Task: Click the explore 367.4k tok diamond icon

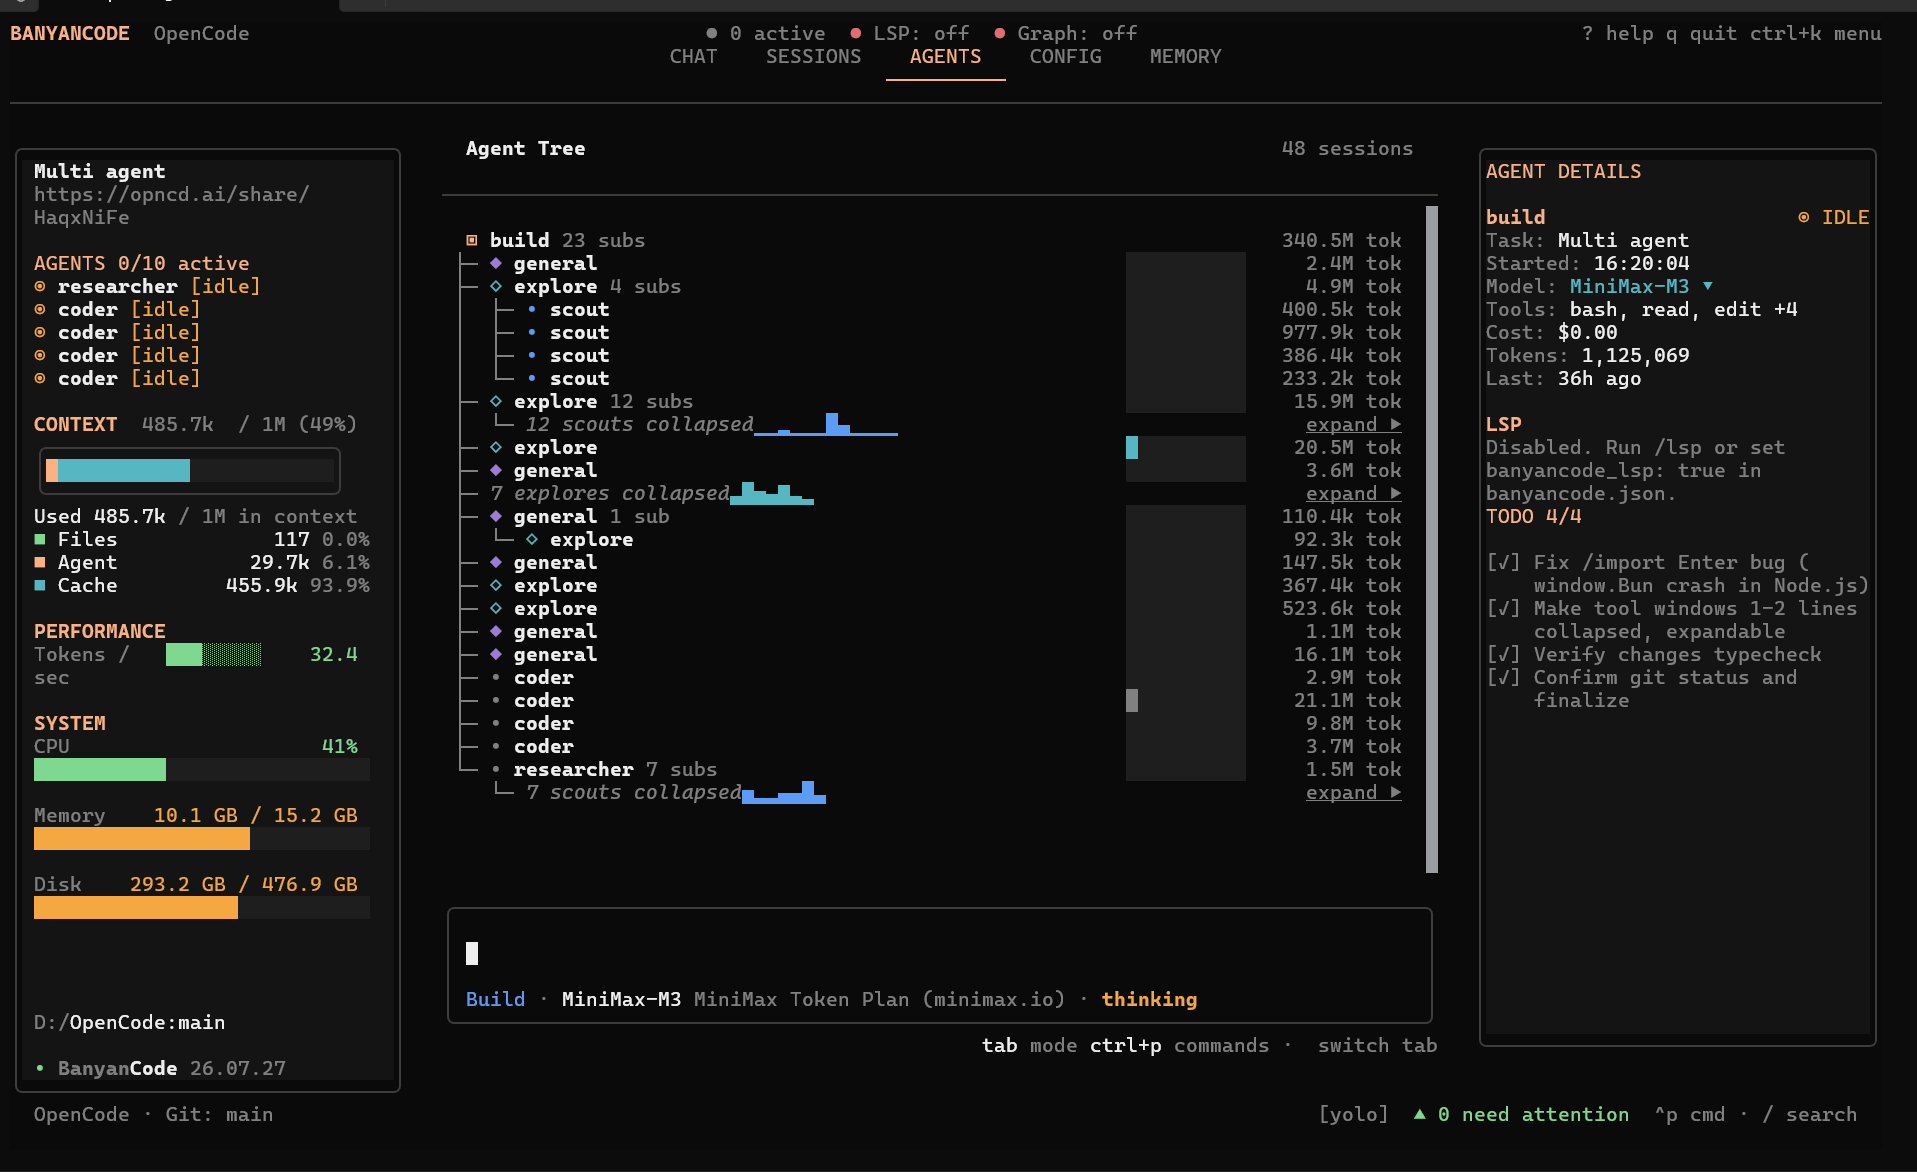Action: [x=496, y=585]
